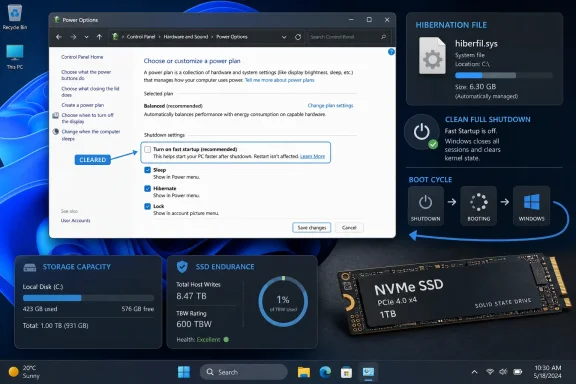Open Create a power plan link
Screen dimensions: 576x384
pyautogui.click(x=83, y=105)
